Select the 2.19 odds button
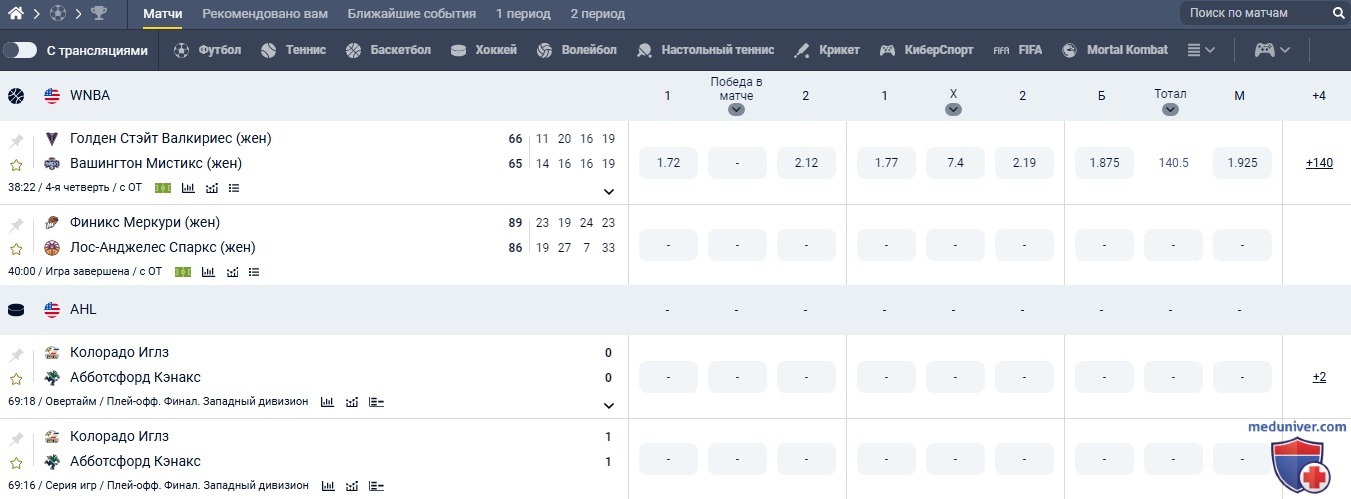The width and height of the screenshot is (1351, 499). pos(1024,163)
